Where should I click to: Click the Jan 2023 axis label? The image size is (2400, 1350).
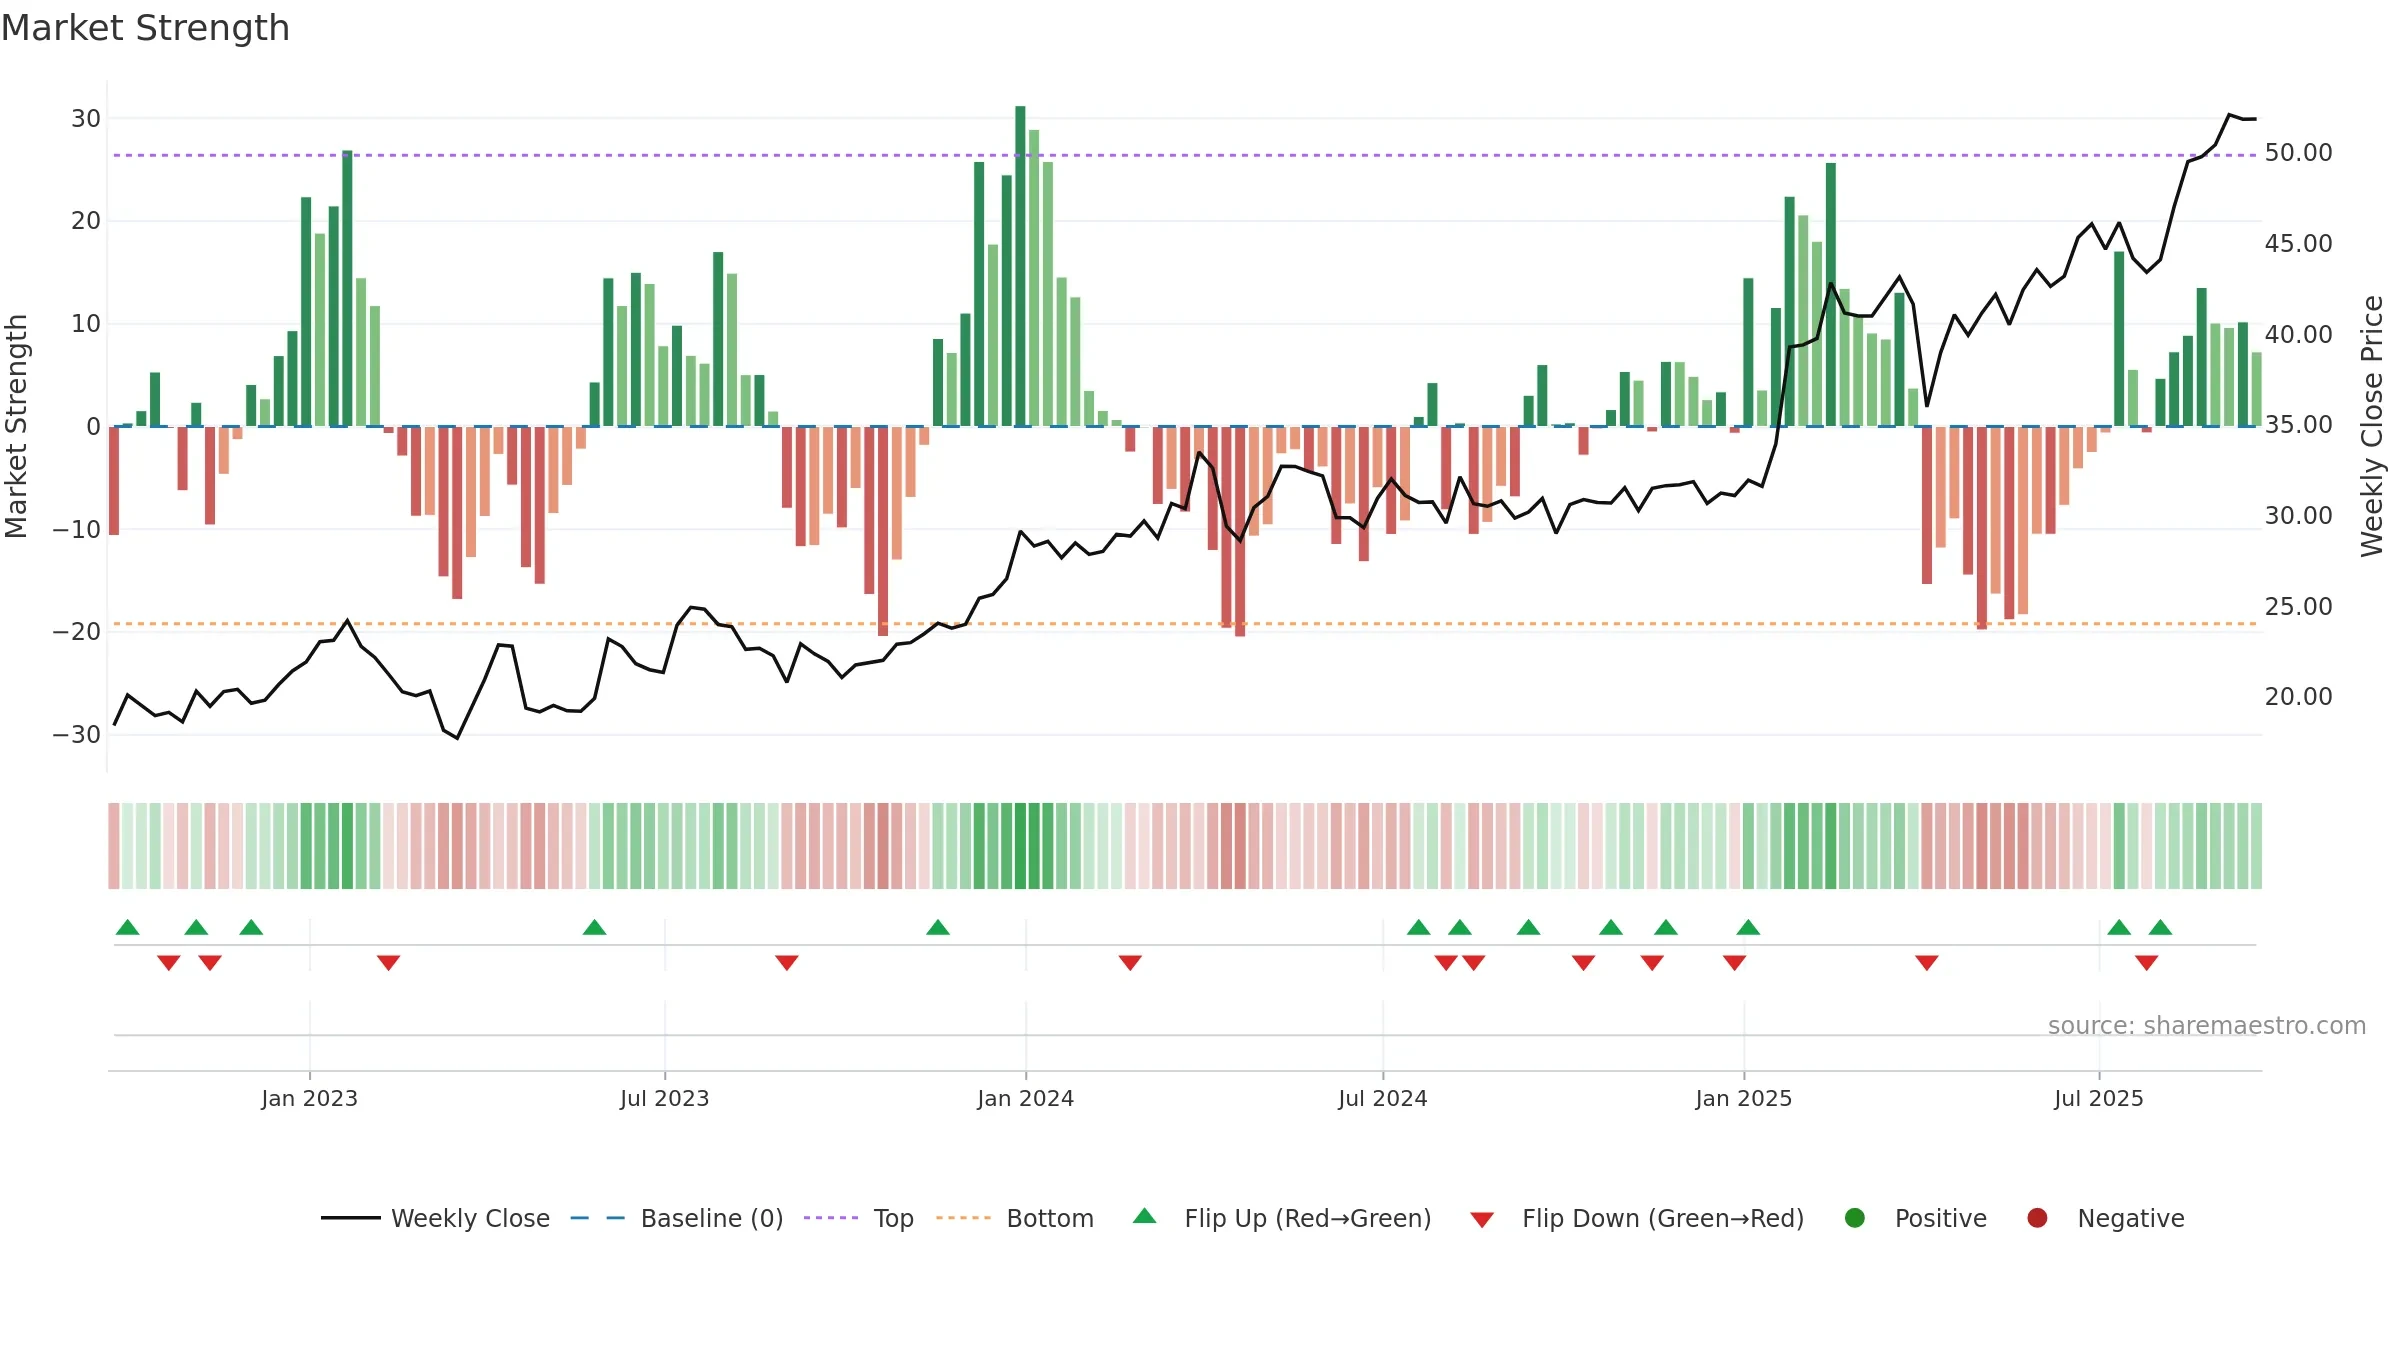coord(309,1098)
